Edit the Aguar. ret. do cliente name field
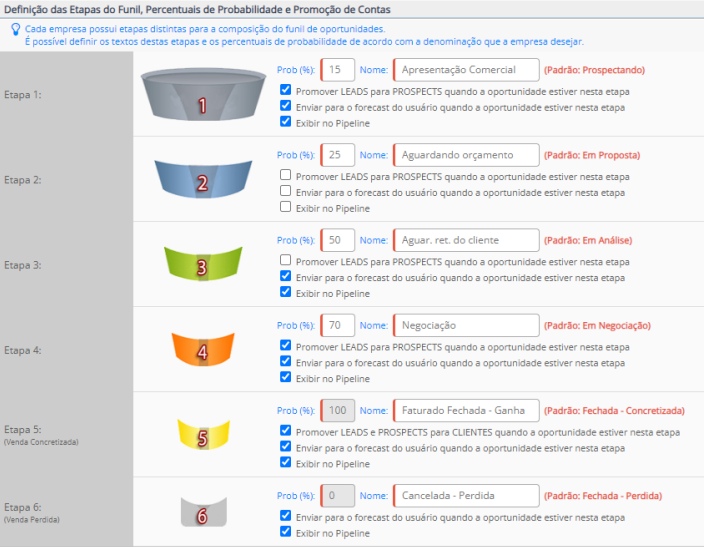 click(466, 240)
